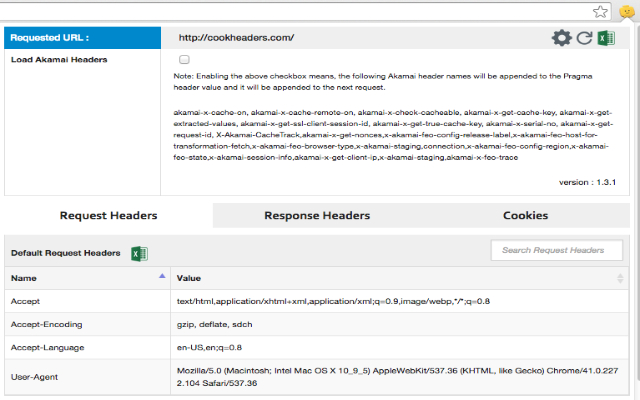Click the Mozilla/5.0 User-Agent value
The height and width of the screenshot is (400, 640).
[400, 377]
